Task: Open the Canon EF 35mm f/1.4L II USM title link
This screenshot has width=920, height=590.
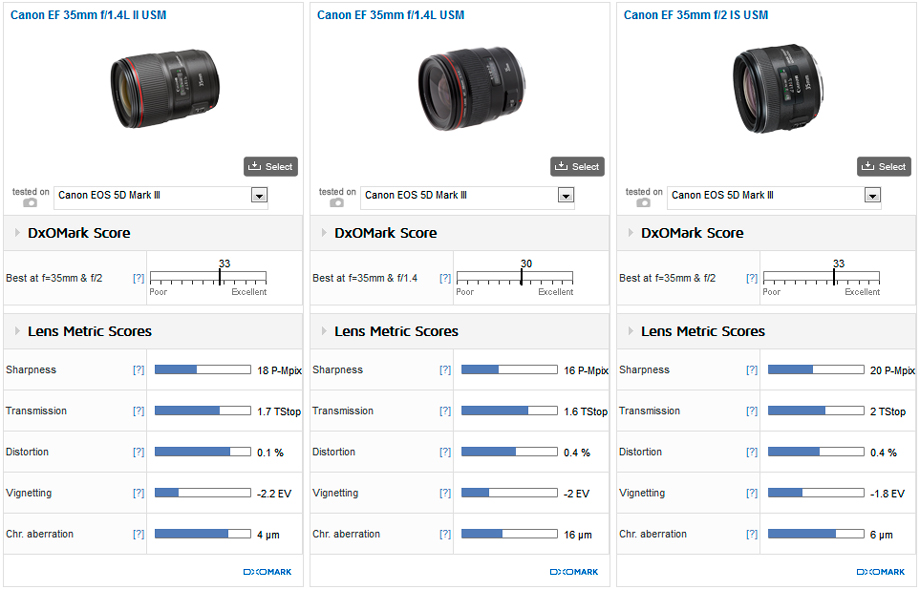Action: [x=87, y=15]
